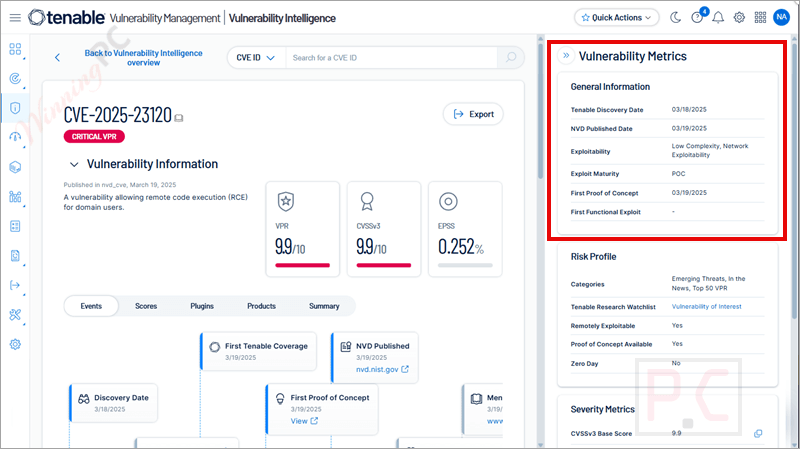Image resolution: width=800 pixels, height=449 pixels.
Task: Click the magnifier search button
Action: [511, 58]
